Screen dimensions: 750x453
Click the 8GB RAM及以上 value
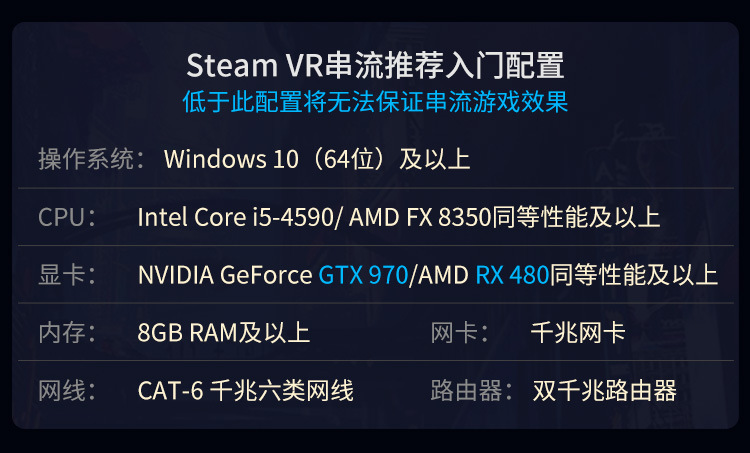click(x=224, y=333)
